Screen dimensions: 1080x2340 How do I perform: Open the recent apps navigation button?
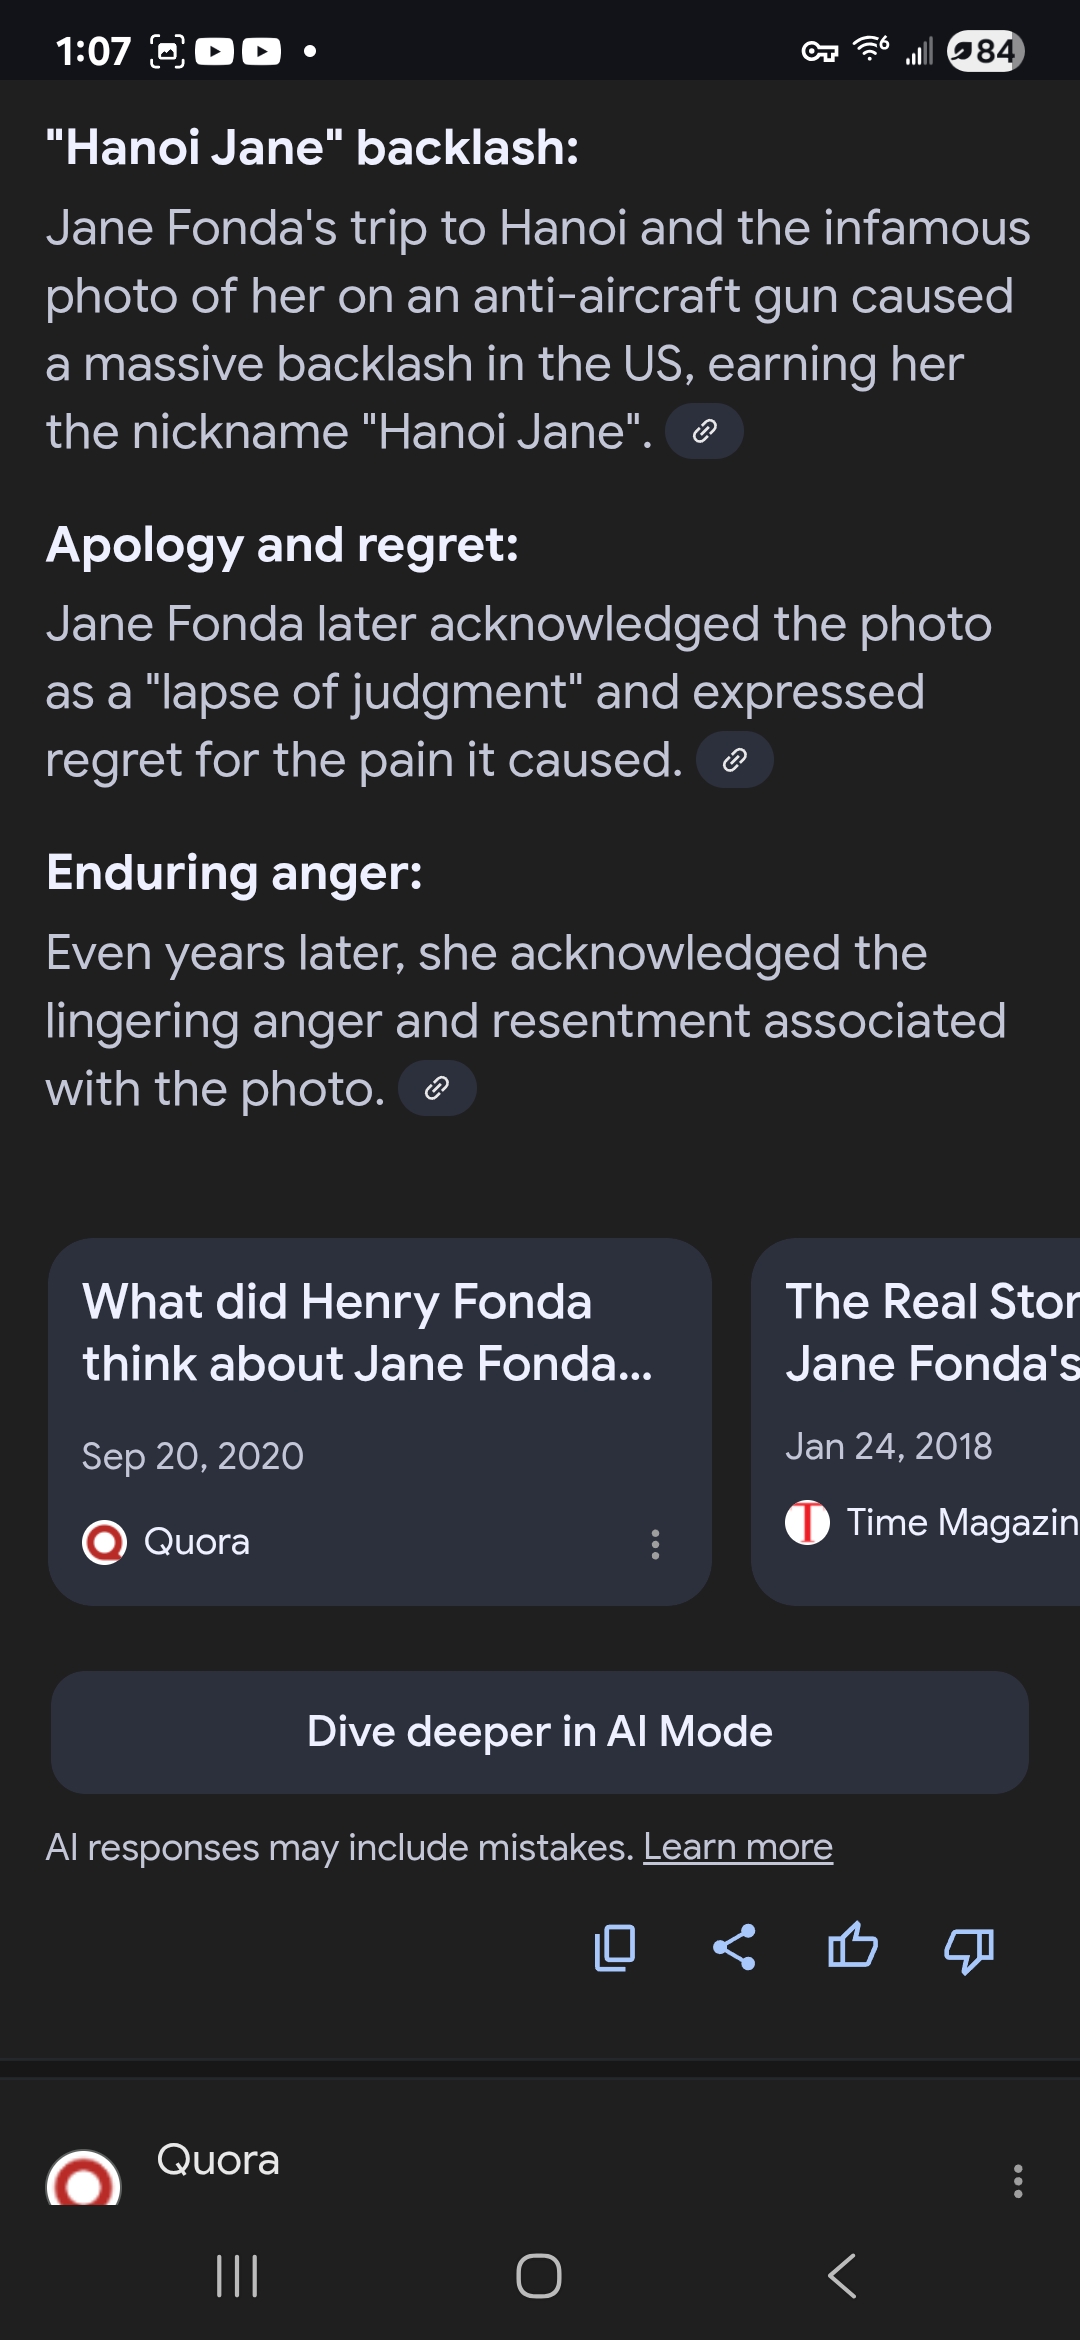click(237, 2276)
